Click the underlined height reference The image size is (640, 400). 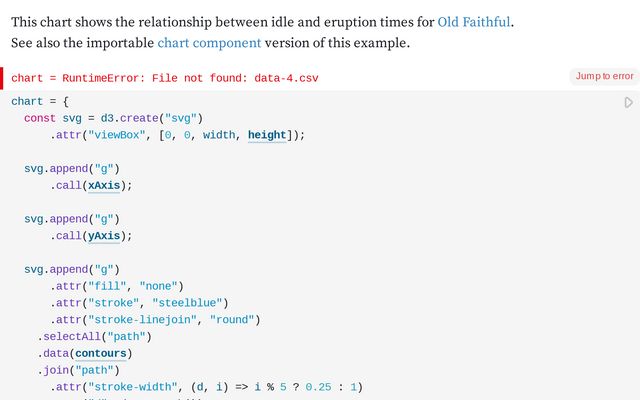point(267,135)
